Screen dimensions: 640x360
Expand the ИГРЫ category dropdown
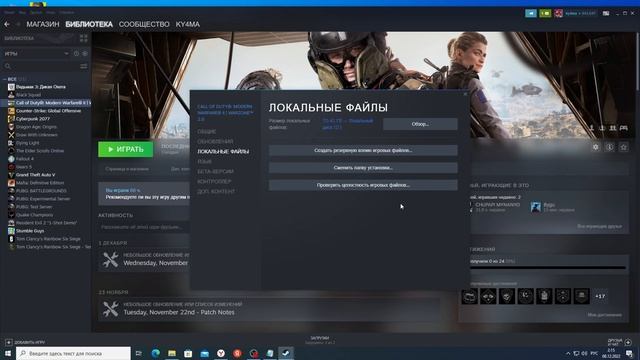pyautogui.click(x=66, y=53)
